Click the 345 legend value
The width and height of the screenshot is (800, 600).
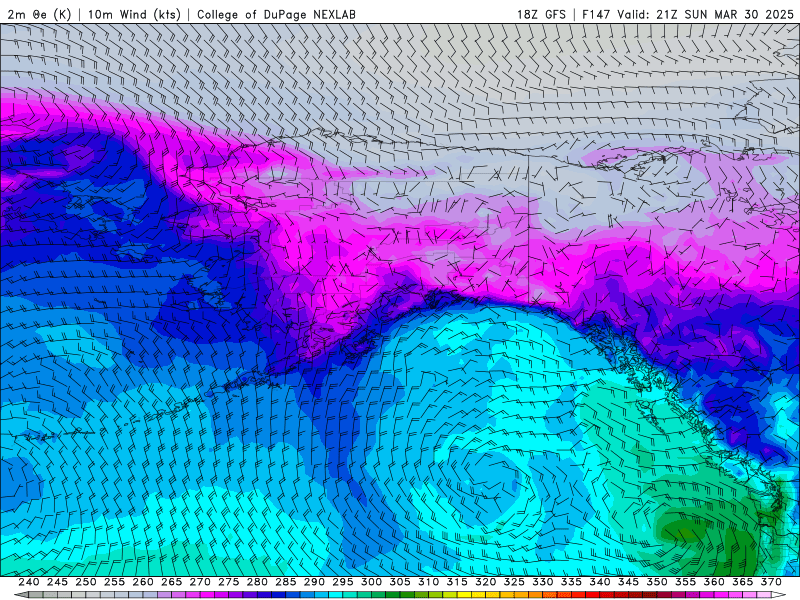coord(629,582)
